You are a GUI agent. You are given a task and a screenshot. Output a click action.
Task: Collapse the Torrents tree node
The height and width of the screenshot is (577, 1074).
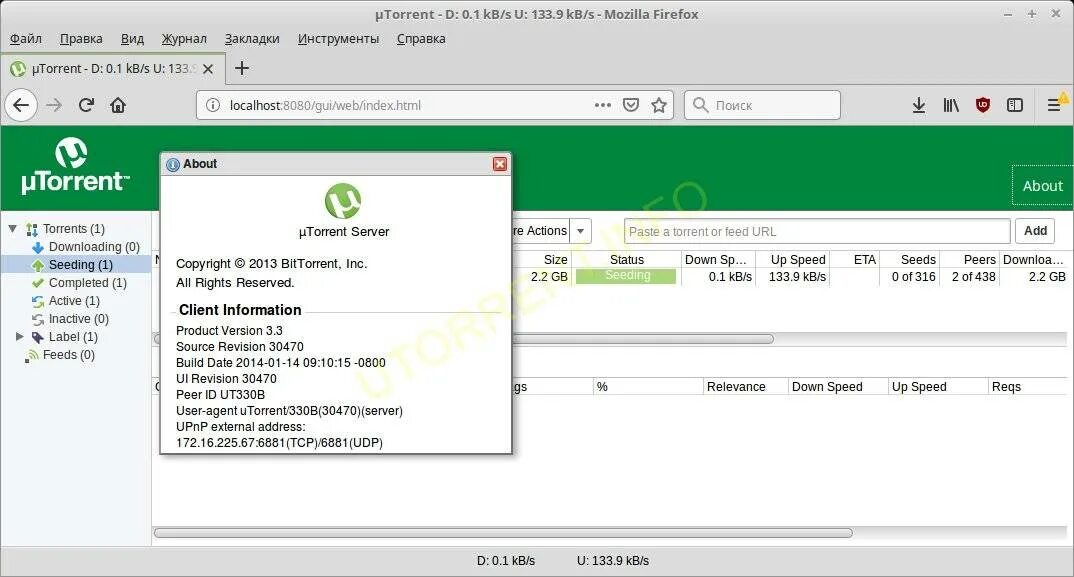click(12, 228)
